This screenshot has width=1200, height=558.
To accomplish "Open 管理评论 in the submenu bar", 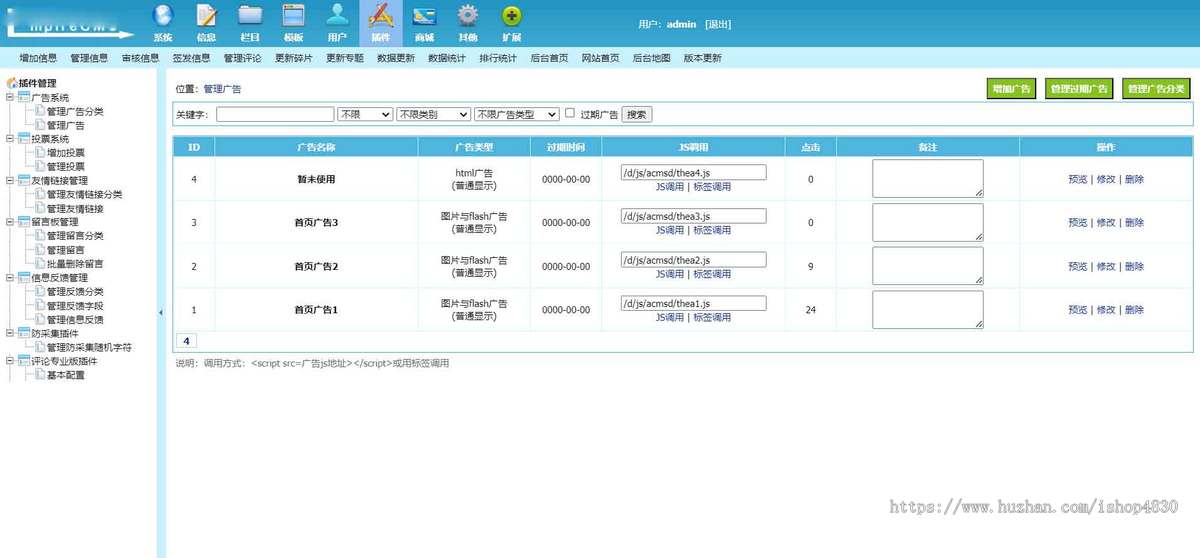I will [242, 58].
